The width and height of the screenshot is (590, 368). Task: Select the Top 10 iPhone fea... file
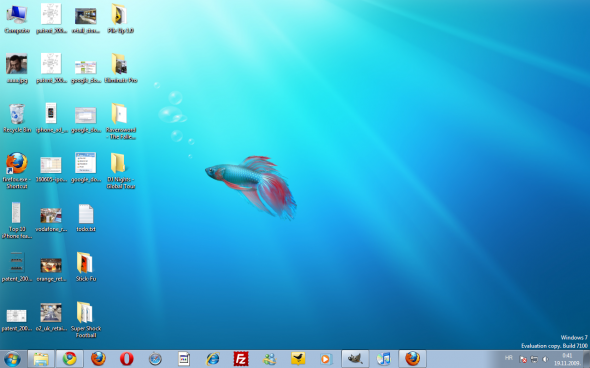(x=17, y=220)
